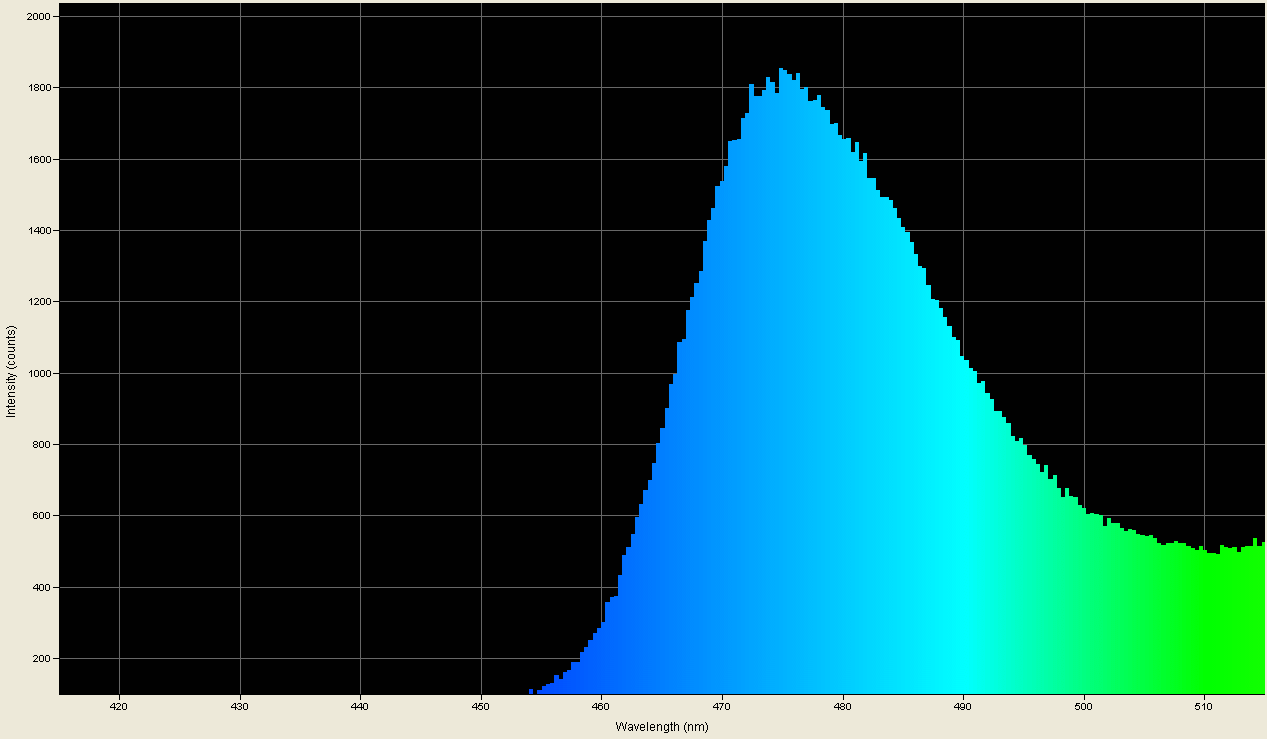Click the 510 tick label on x-axis
Screen dimensions: 1267x739
tap(1204, 706)
